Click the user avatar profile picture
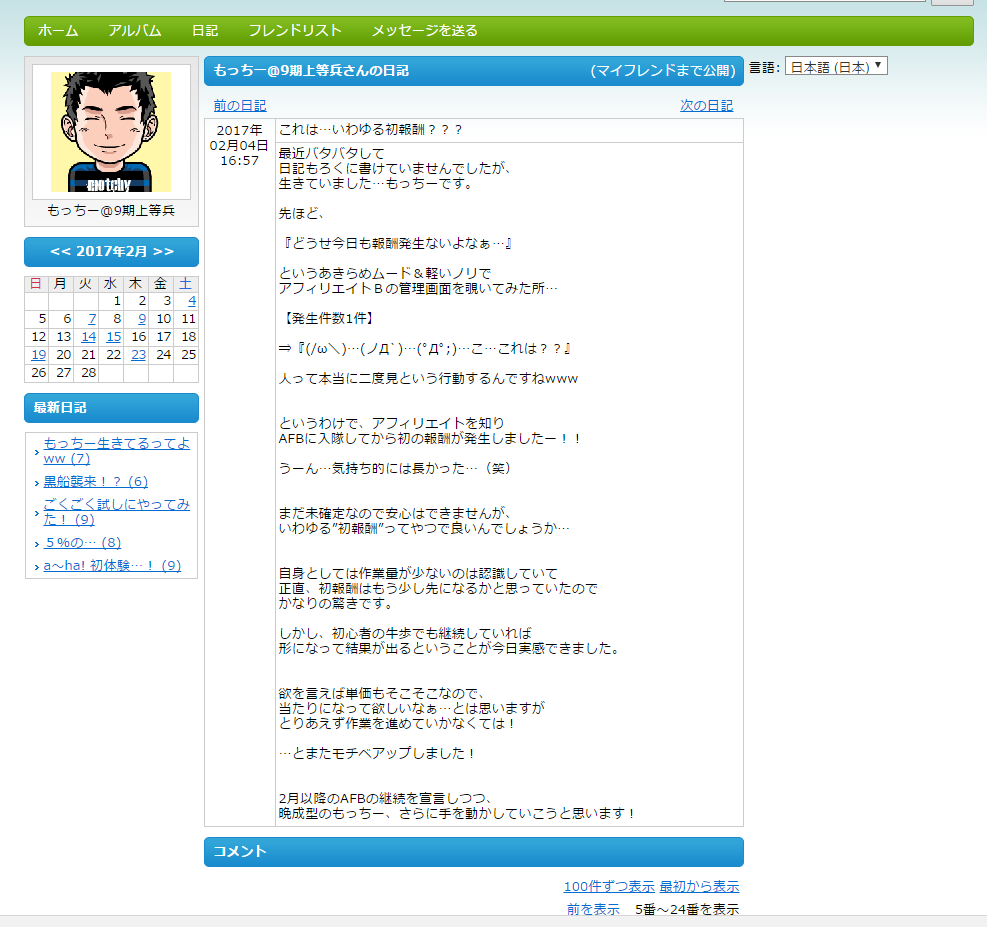The height and width of the screenshot is (927, 987). [x=111, y=131]
